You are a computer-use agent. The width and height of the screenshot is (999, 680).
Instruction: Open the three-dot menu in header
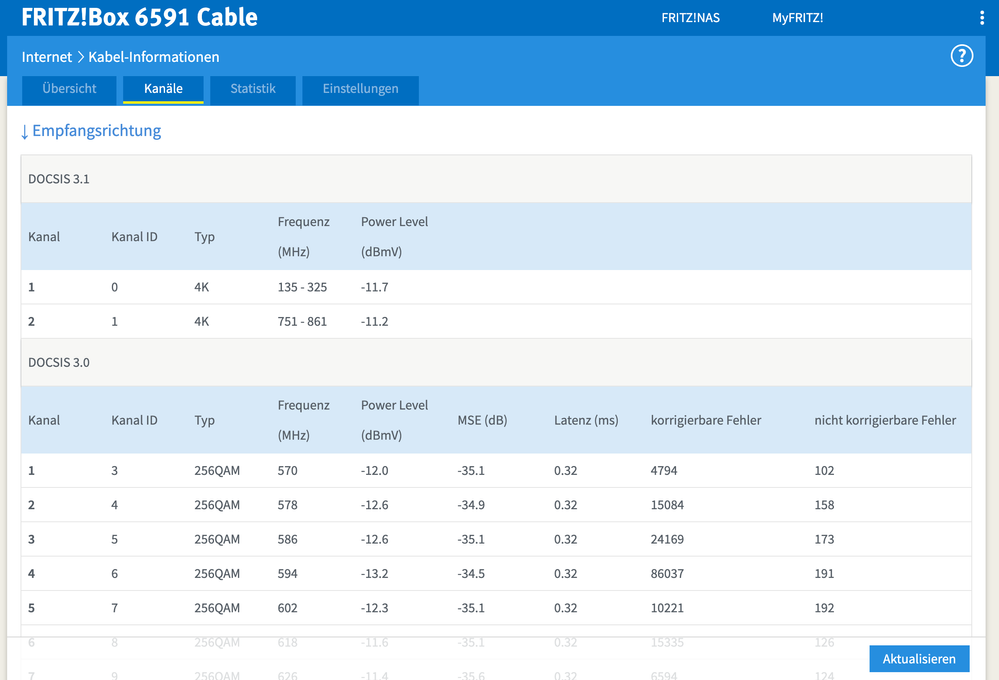tap(982, 18)
